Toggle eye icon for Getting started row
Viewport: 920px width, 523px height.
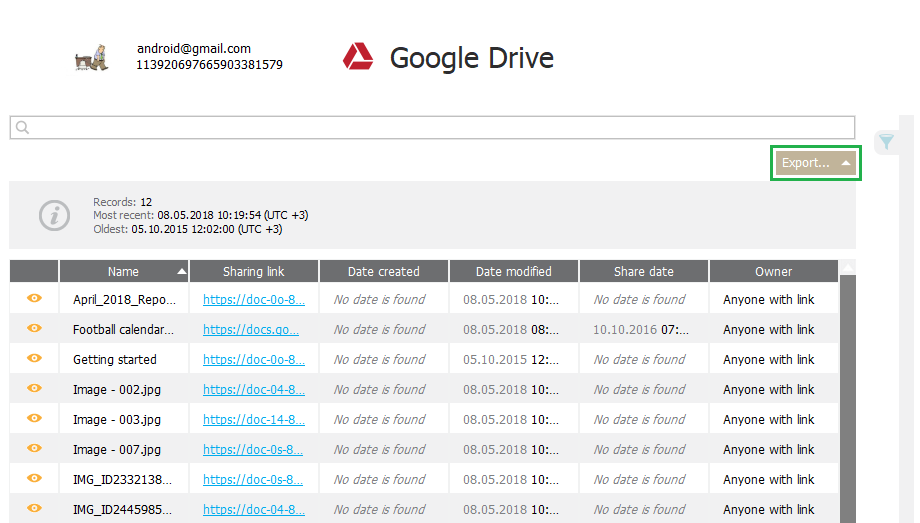(35, 359)
